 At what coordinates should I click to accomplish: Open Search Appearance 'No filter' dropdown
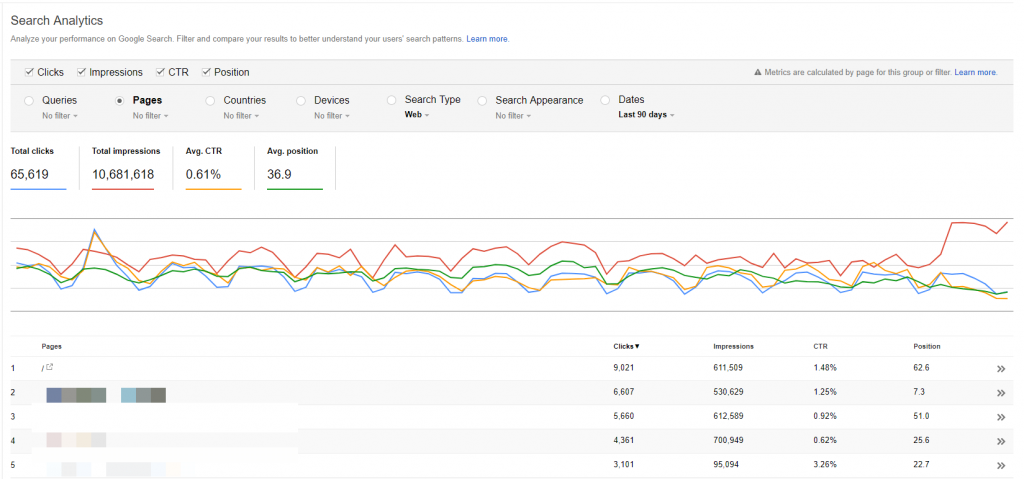click(x=514, y=116)
